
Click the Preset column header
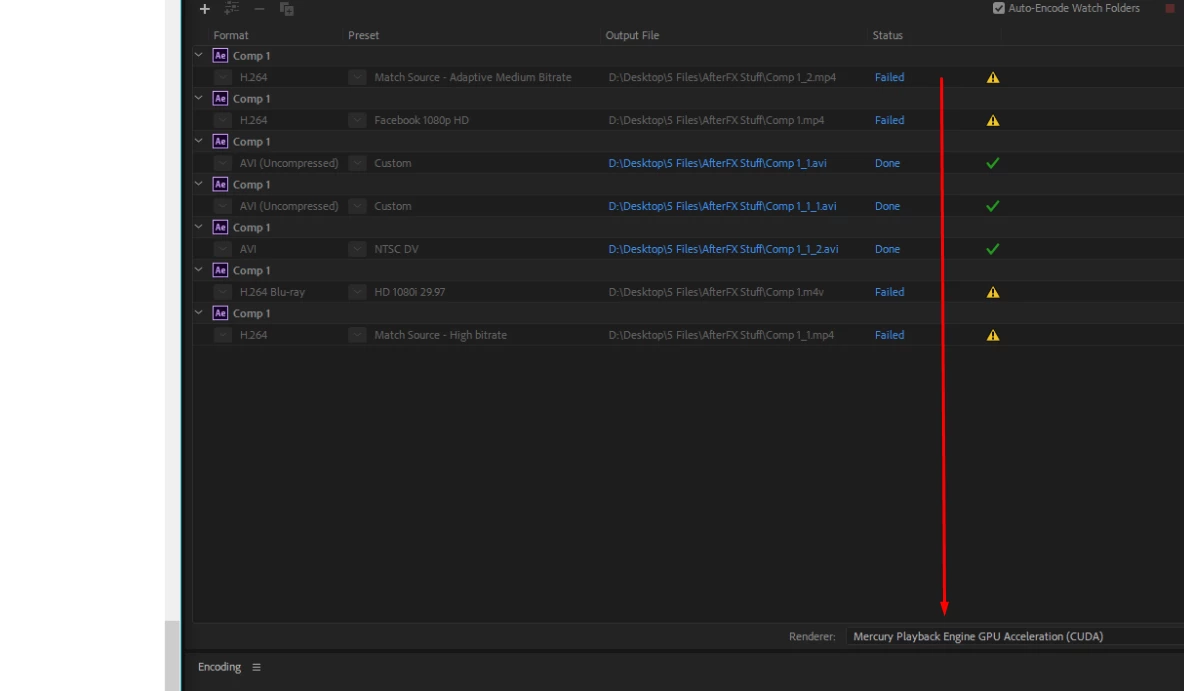(x=363, y=35)
